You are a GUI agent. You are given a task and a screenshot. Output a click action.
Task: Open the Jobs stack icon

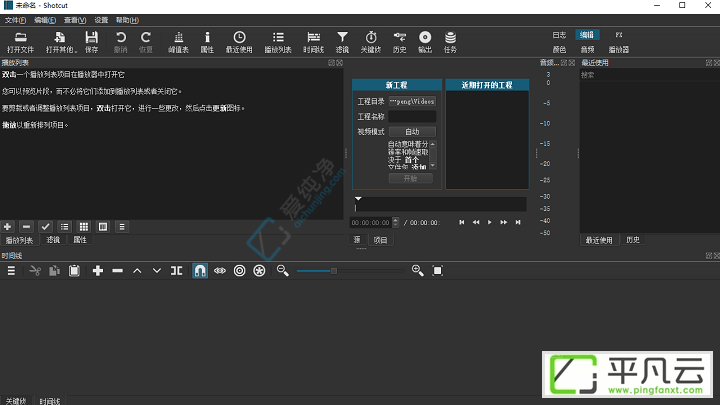coord(450,42)
